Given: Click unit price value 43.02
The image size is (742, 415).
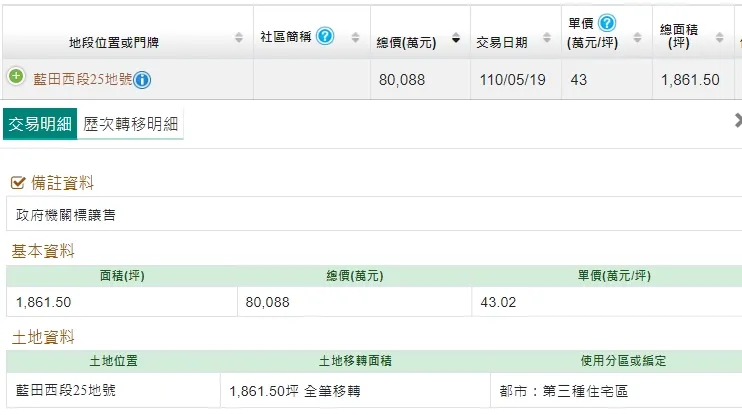Looking at the screenshot, I should (498, 302).
